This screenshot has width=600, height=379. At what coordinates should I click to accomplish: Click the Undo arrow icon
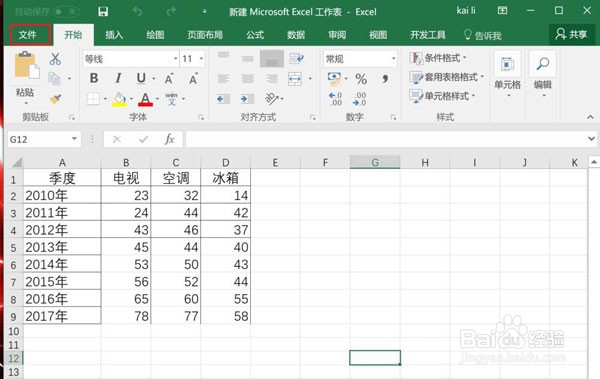click(x=137, y=12)
